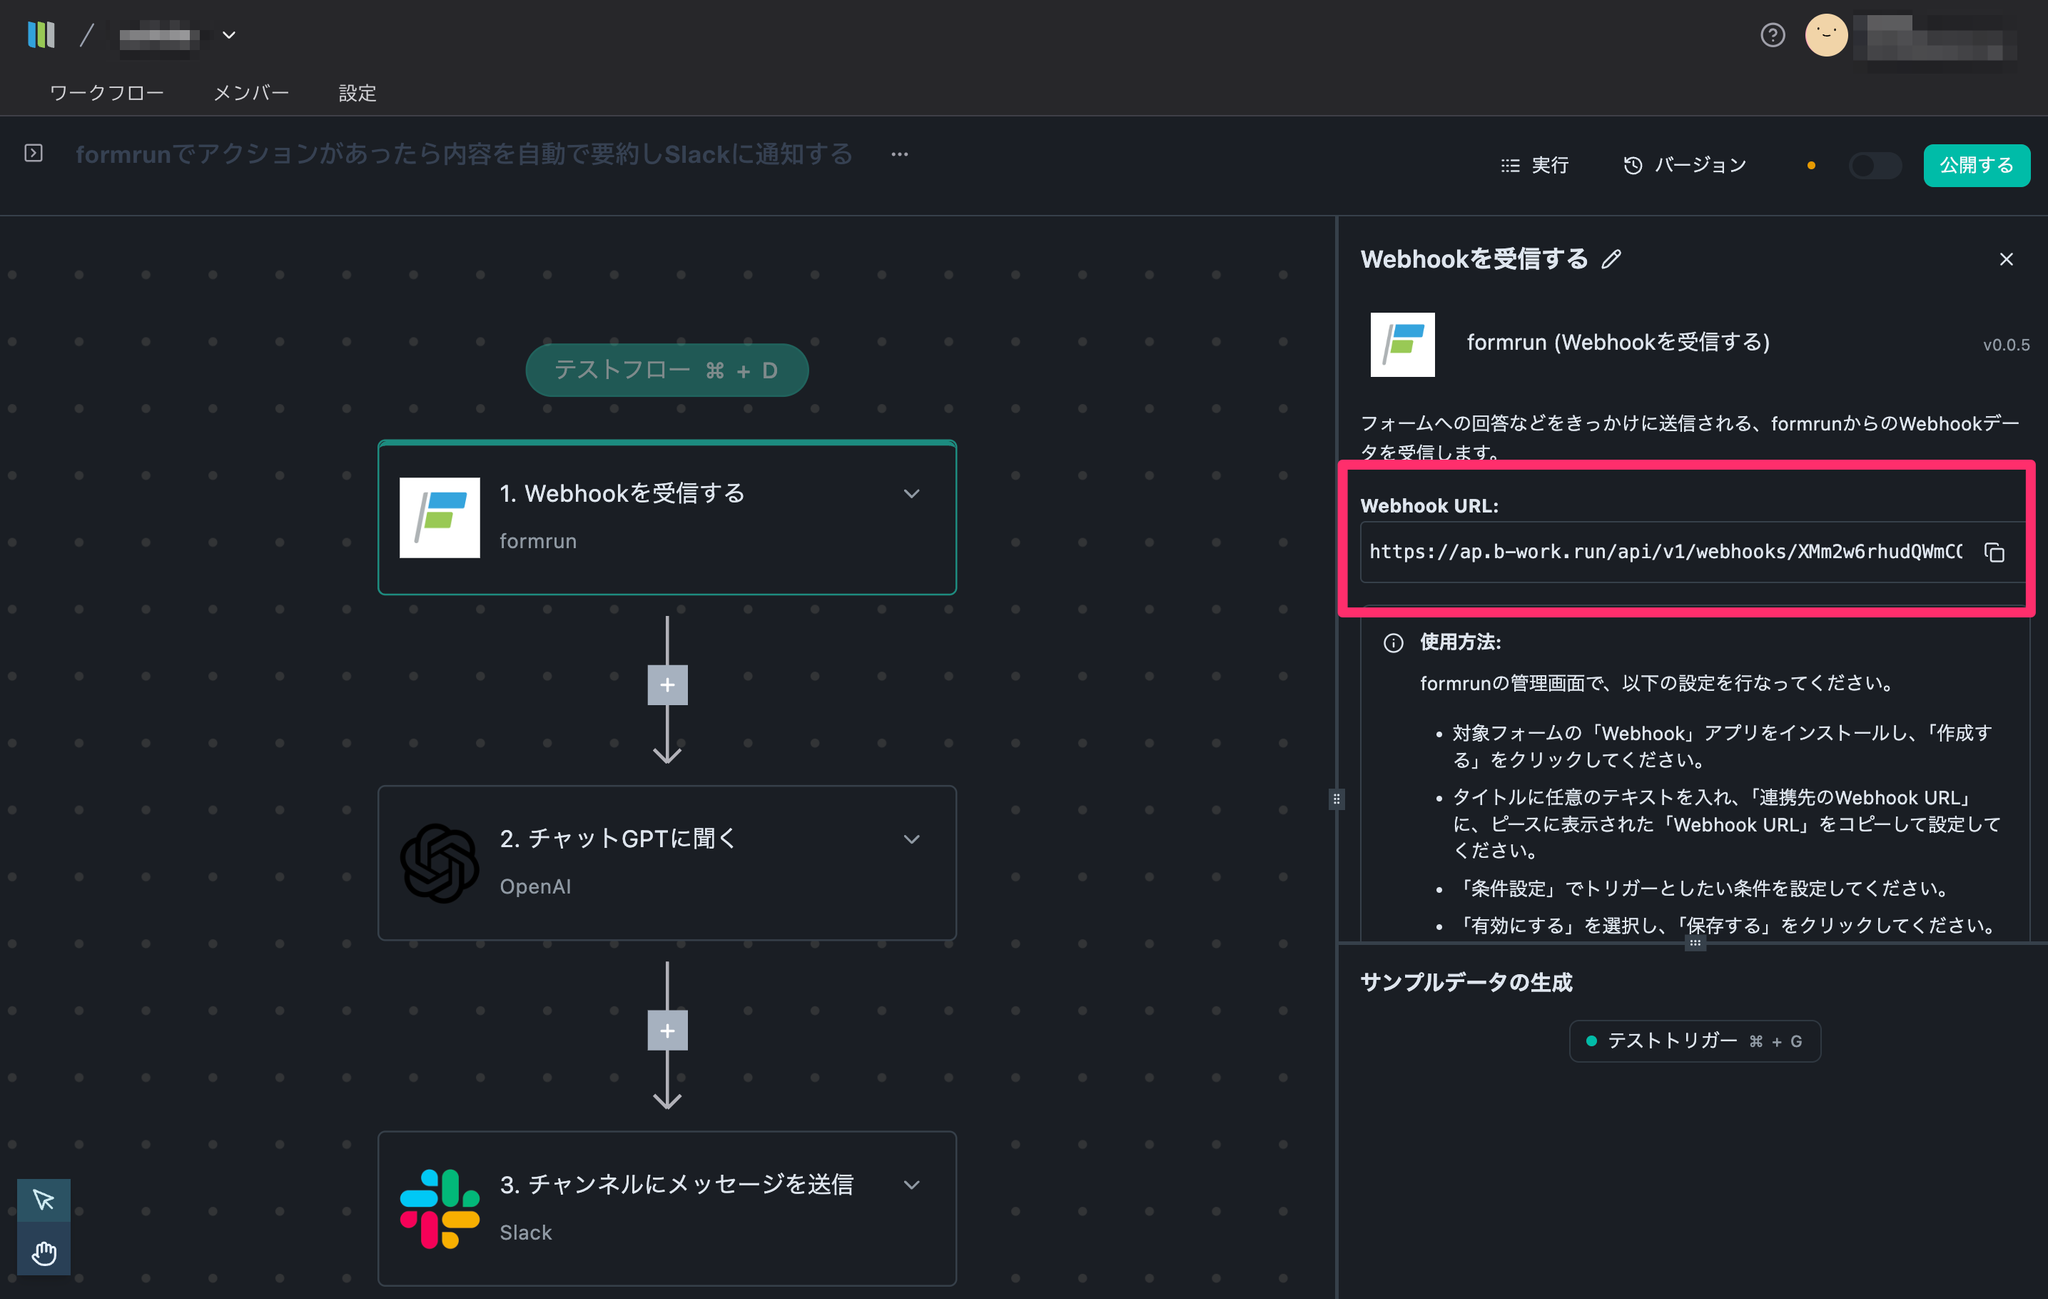The image size is (2048, 1299).
Task: Open the help question mark icon
Action: coord(1772,35)
